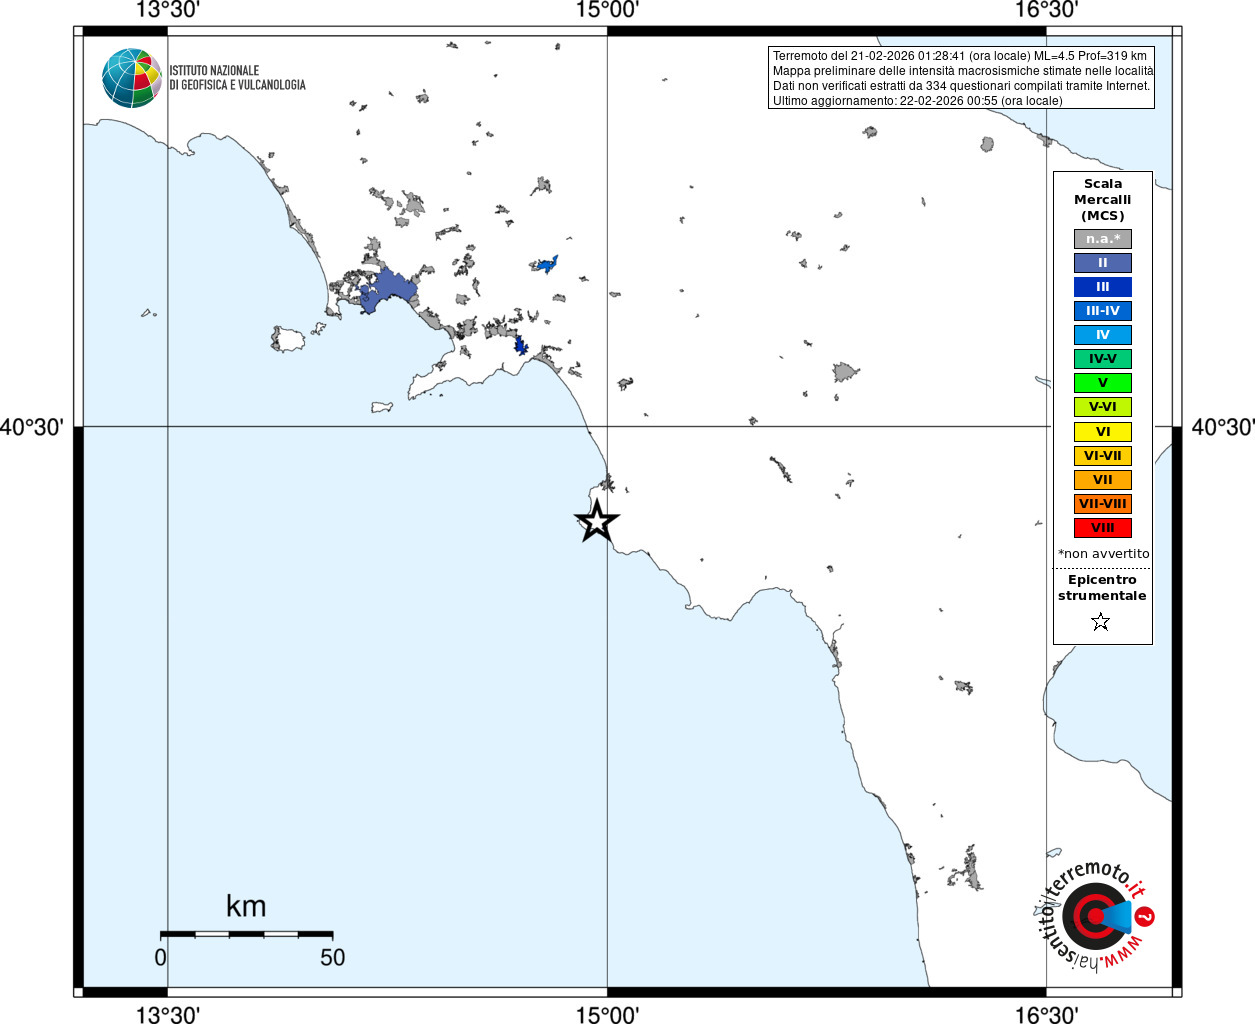The width and height of the screenshot is (1255, 1024).
Task: Click the kilometer scale bar
Action: (247, 934)
